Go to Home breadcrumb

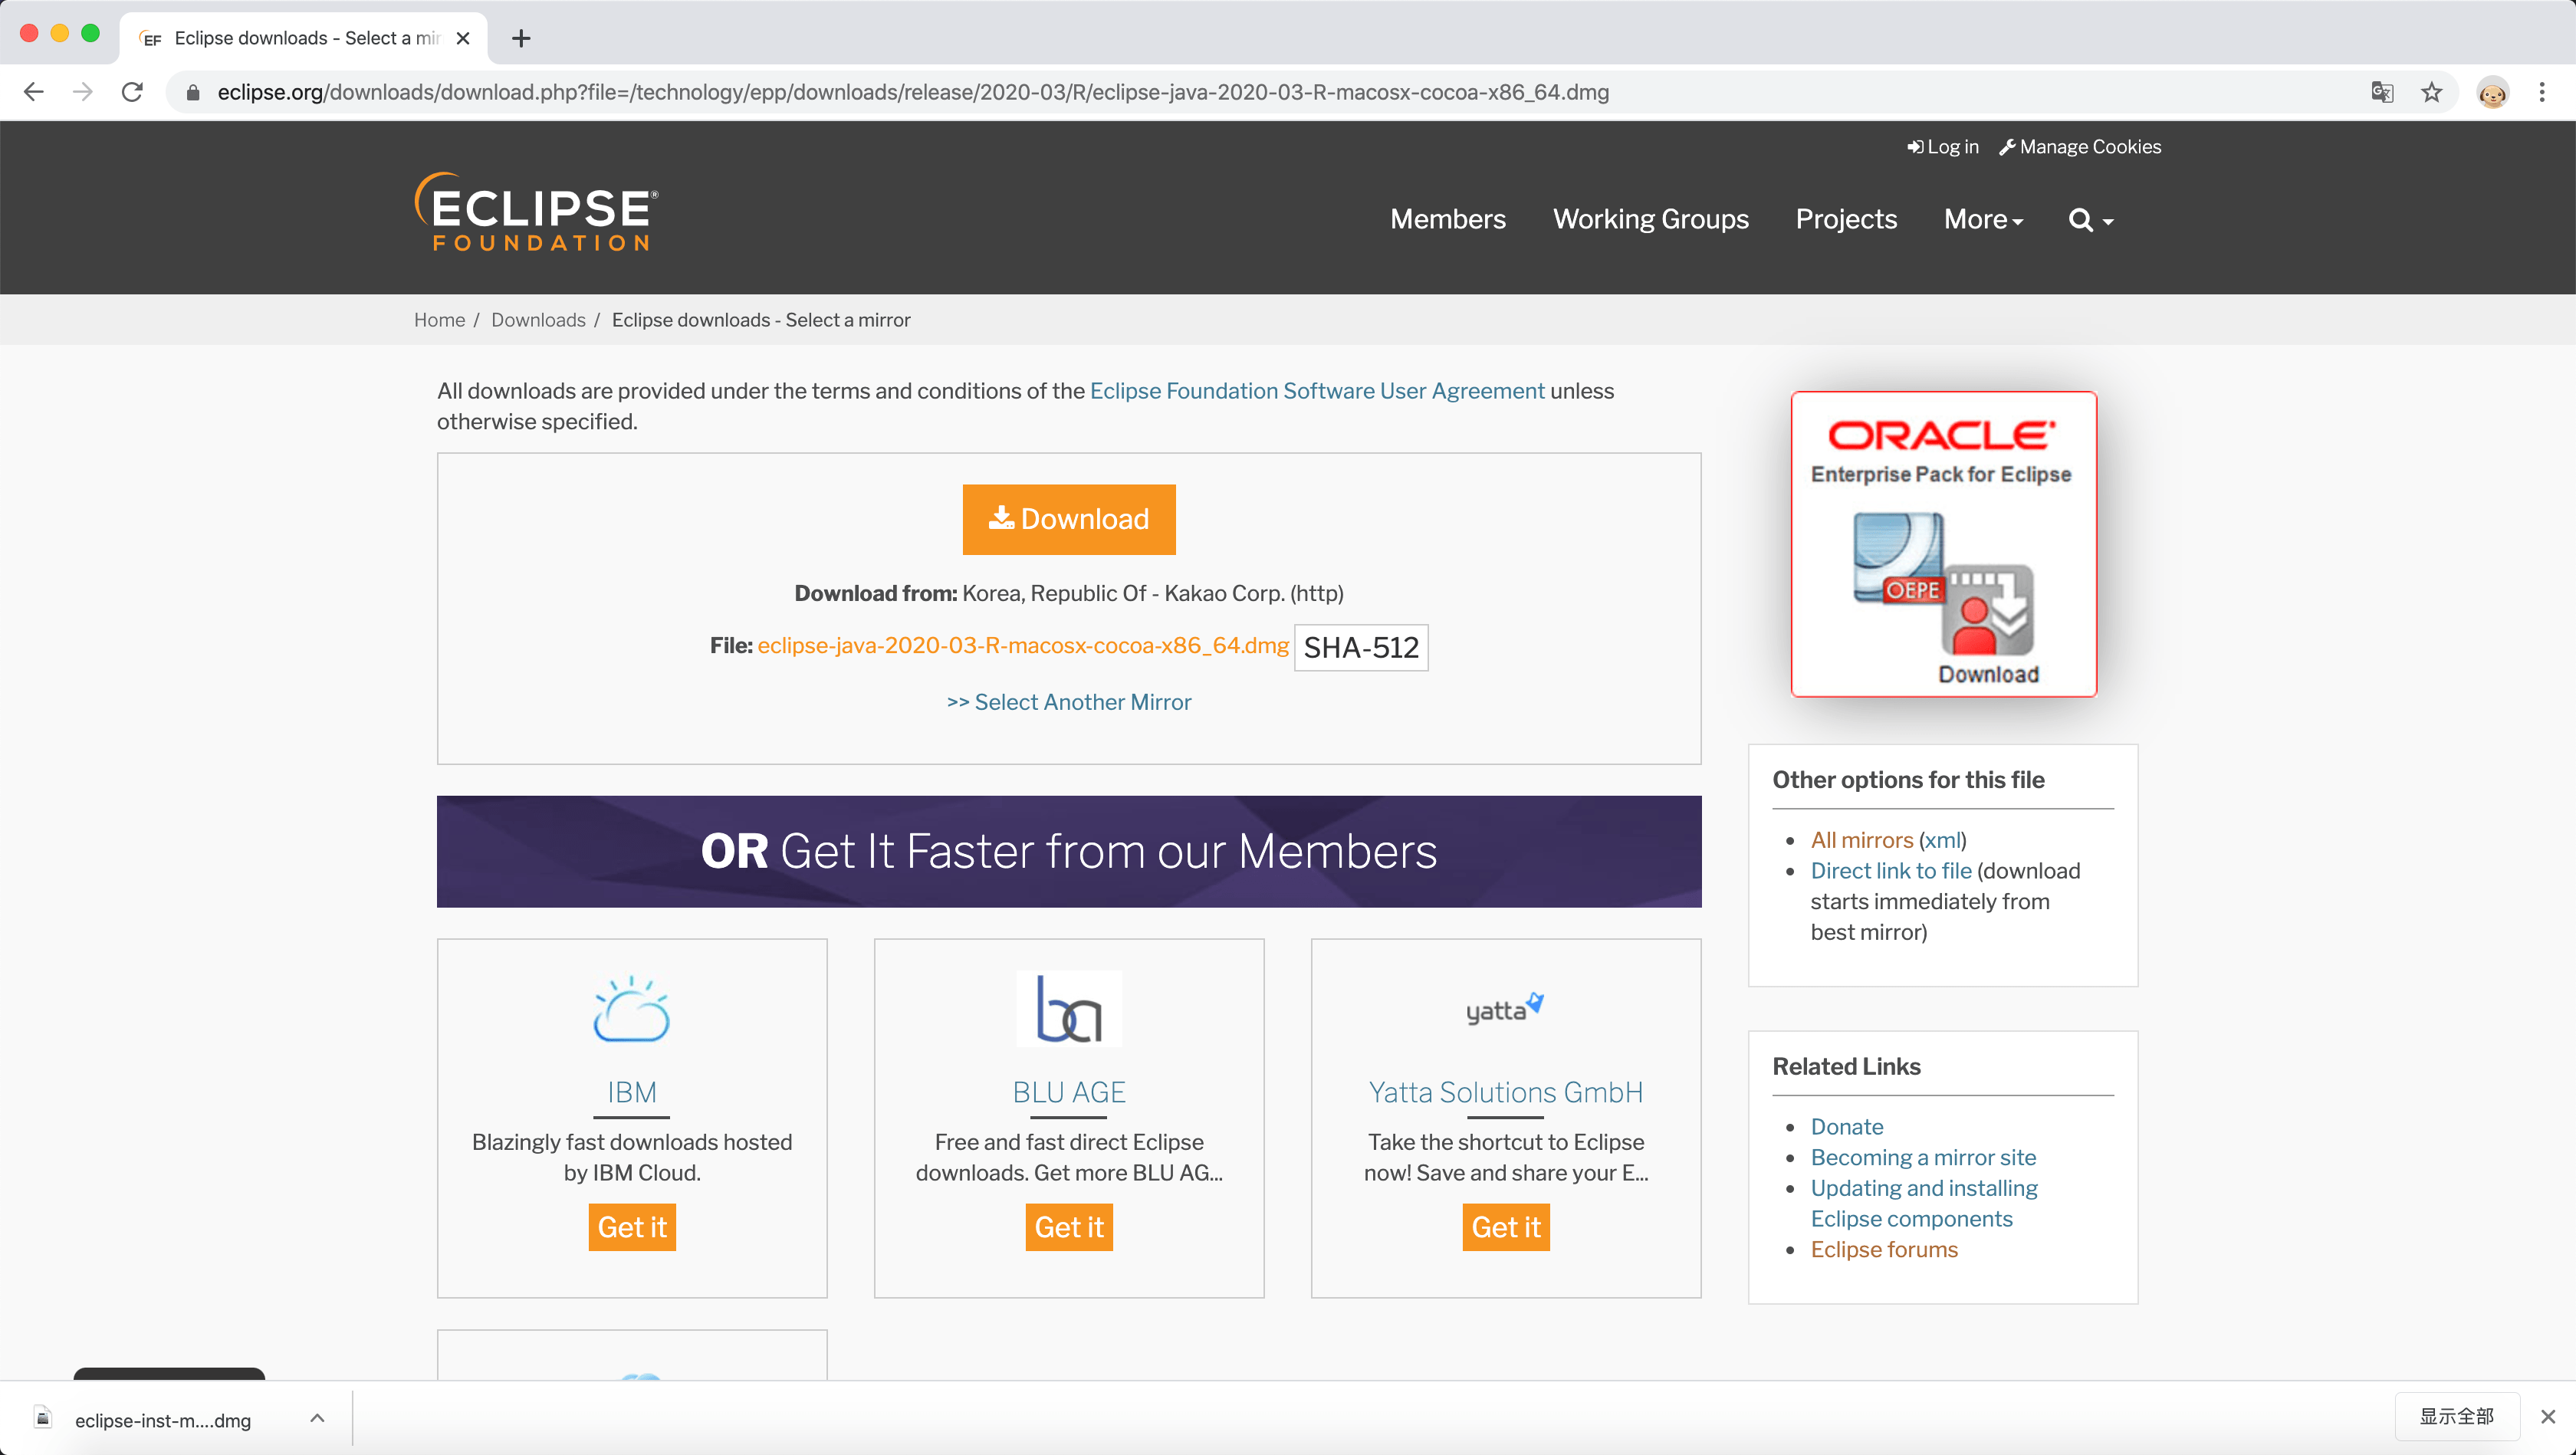[439, 320]
